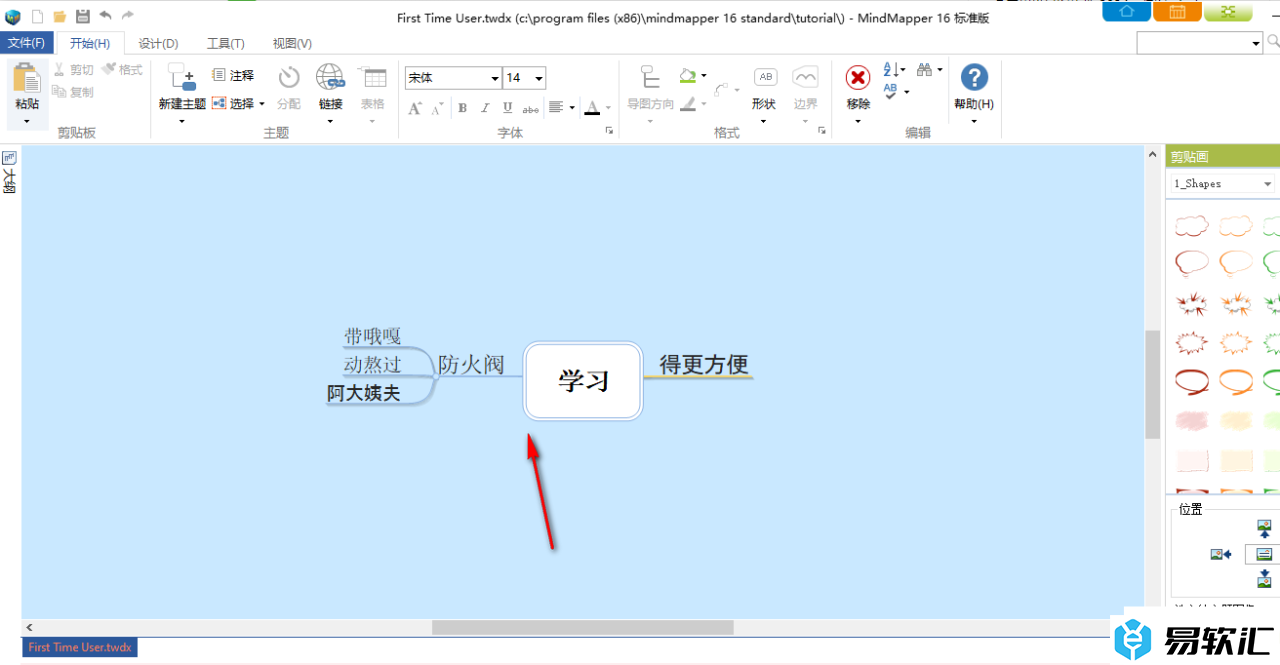Image resolution: width=1280 pixels, height=665 pixels.
Task: Click the green map view button in title bar
Action: click(1228, 11)
